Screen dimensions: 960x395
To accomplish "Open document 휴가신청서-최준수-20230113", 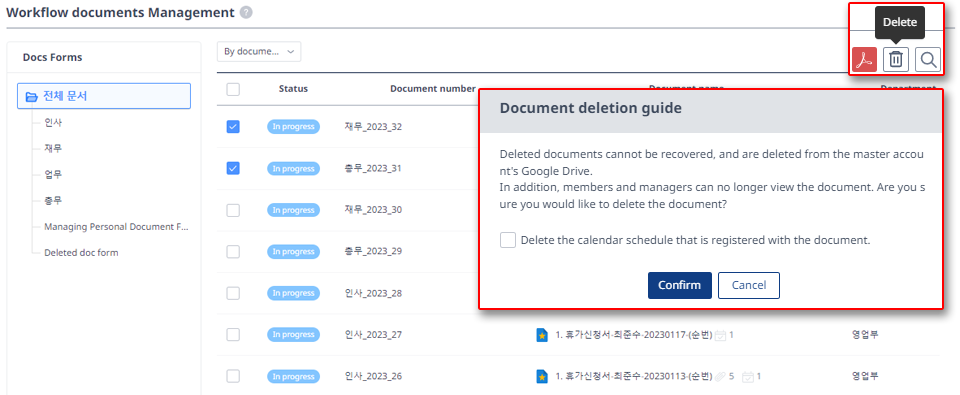I will [x=634, y=376].
